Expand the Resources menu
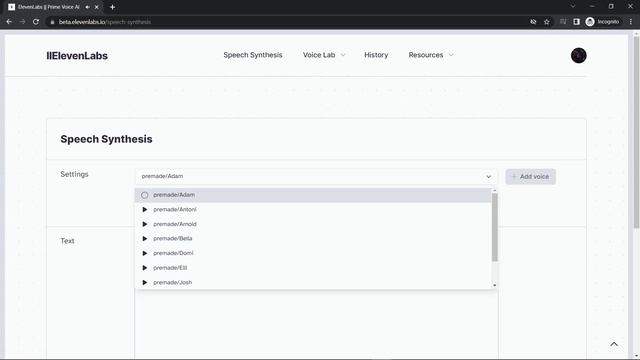The image size is (640, 360). 431,55
